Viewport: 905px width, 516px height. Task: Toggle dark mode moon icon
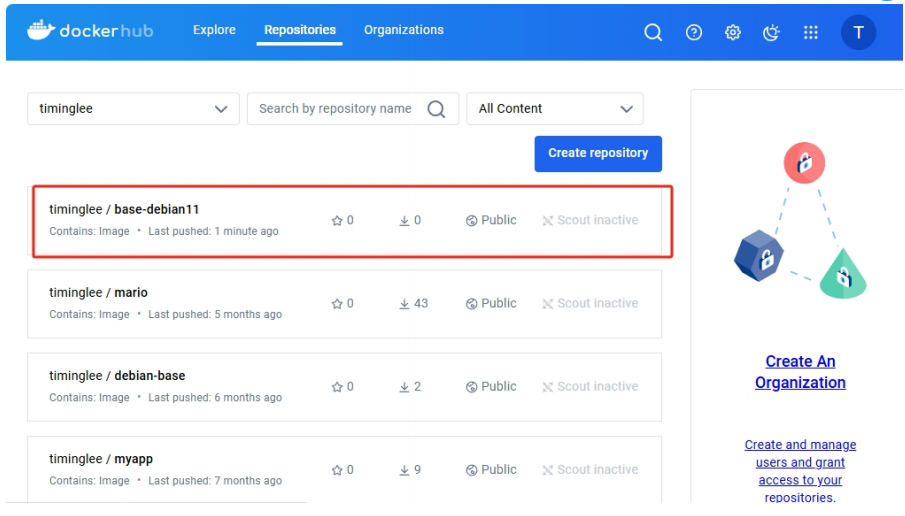click(x=771, y=32)
